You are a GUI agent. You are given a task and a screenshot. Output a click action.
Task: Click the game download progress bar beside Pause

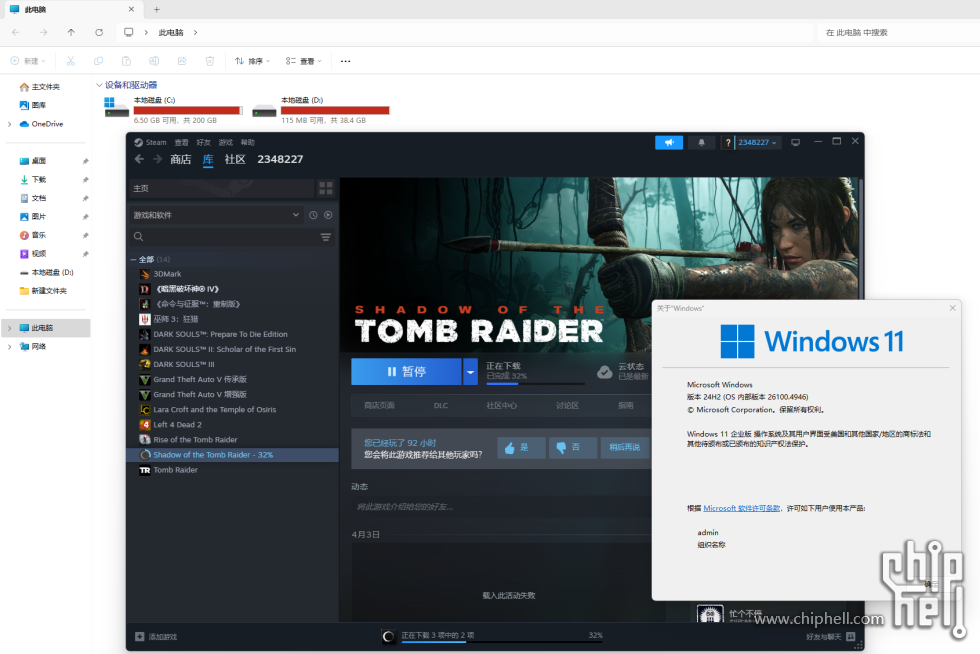click(535, 383)
